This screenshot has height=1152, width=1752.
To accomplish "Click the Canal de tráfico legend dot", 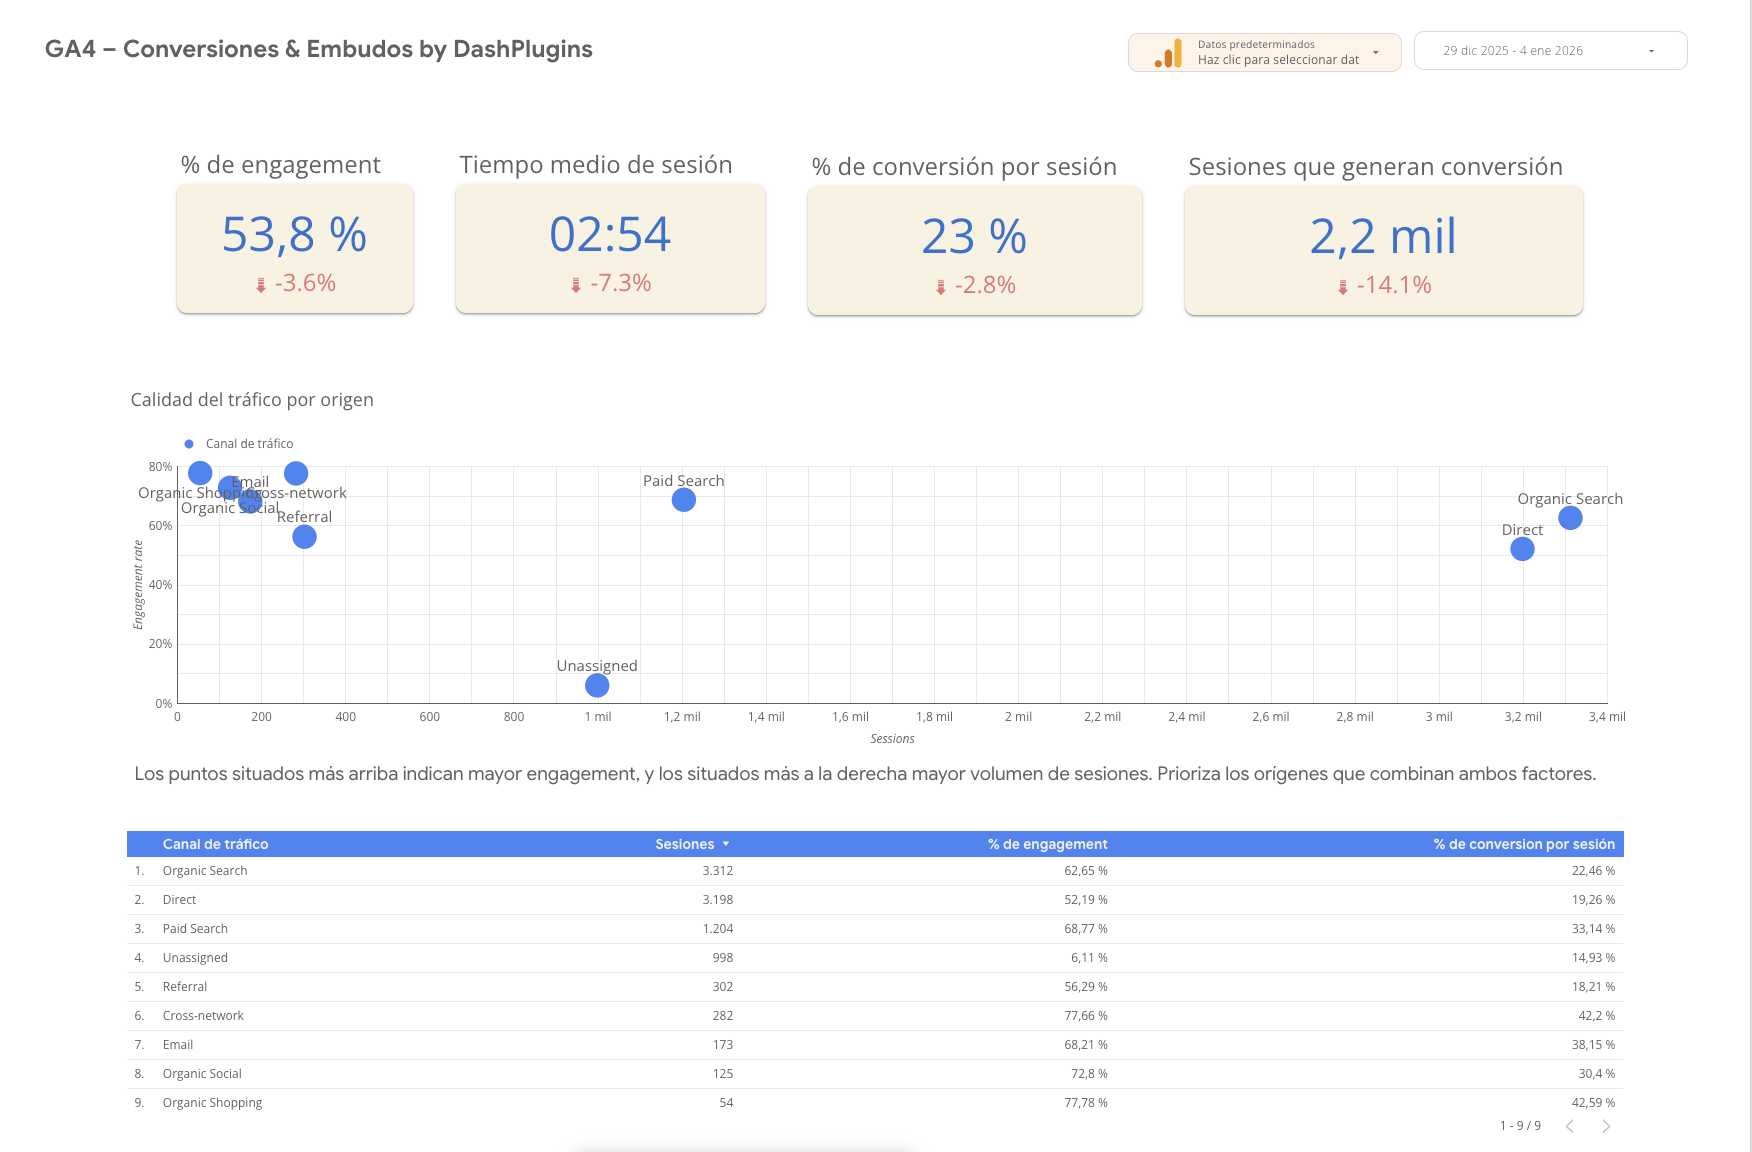I will [x=189, y=444].
